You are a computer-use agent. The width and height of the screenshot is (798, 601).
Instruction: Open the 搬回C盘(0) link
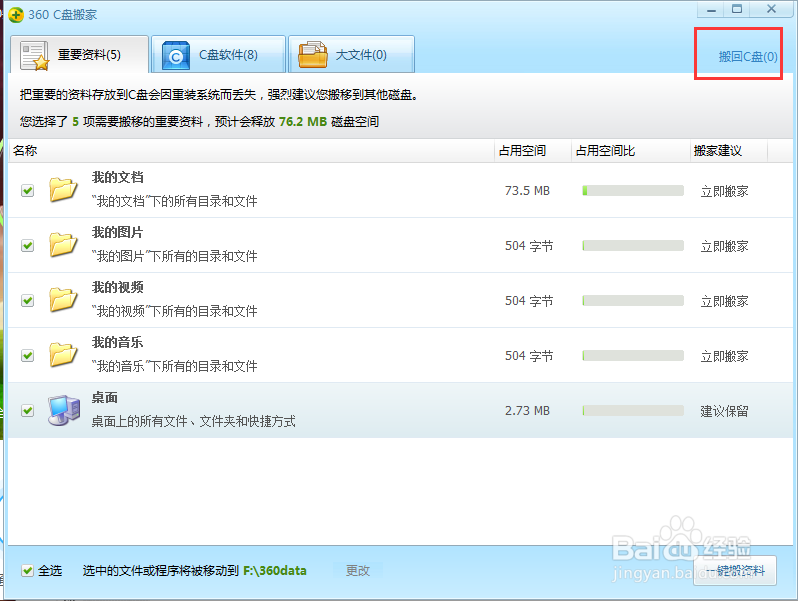(x=748, y=56)
